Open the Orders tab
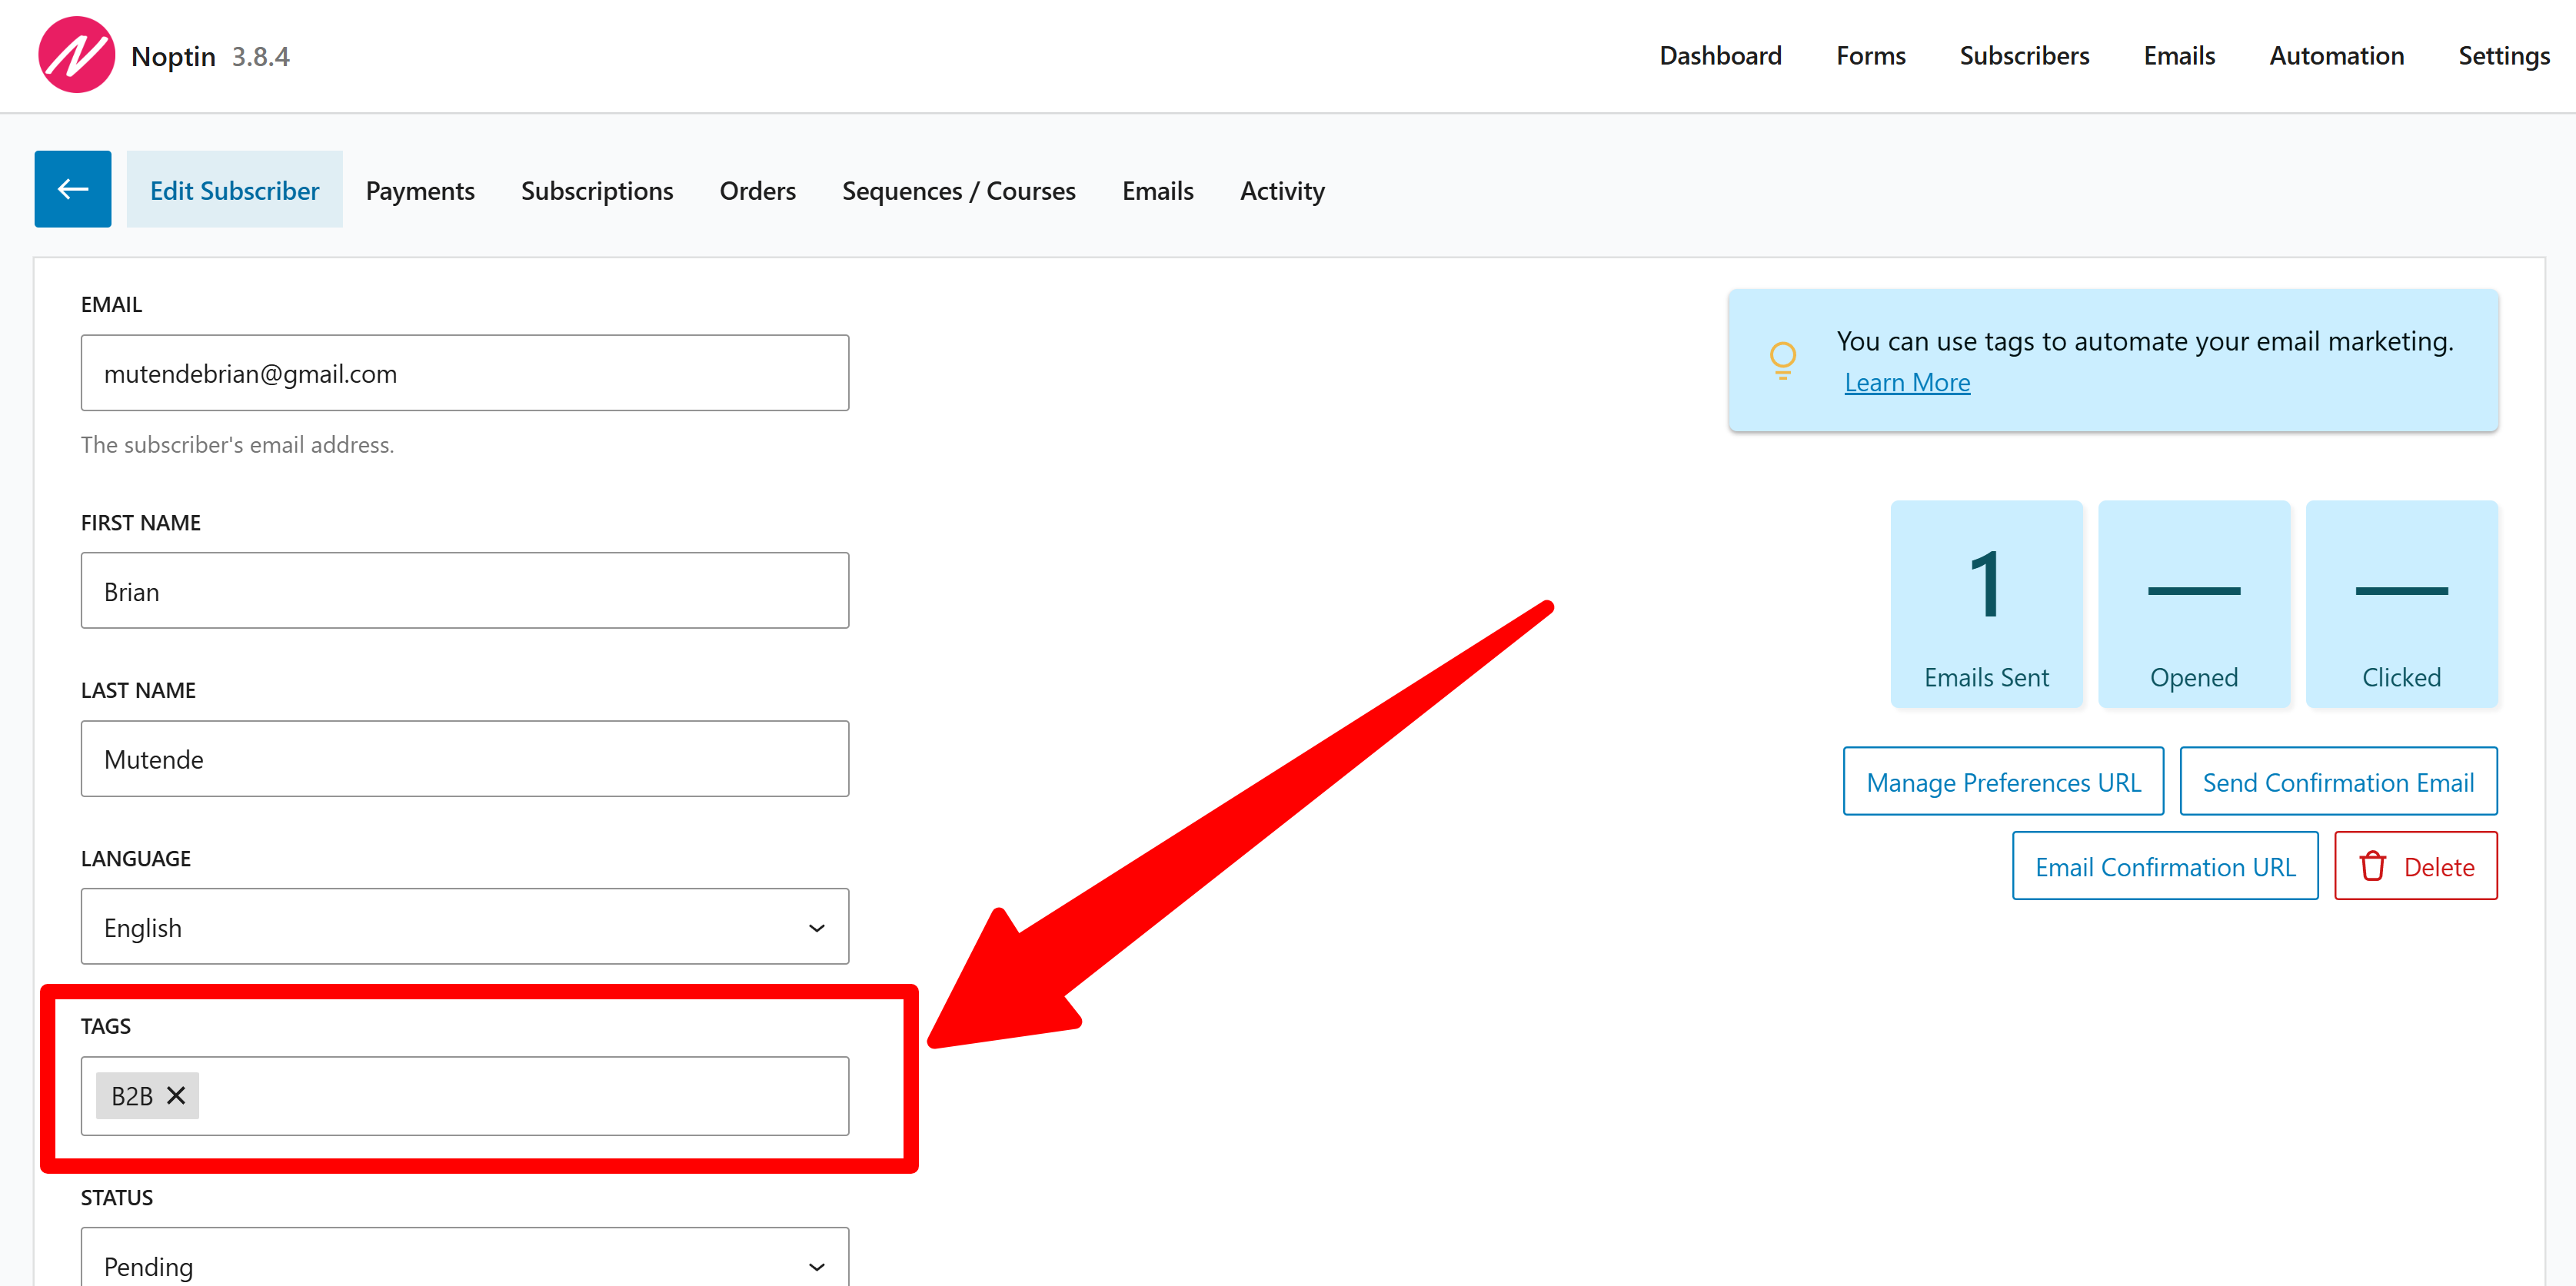Viewport: 2576px width, 1286px height. click(757, 190)
